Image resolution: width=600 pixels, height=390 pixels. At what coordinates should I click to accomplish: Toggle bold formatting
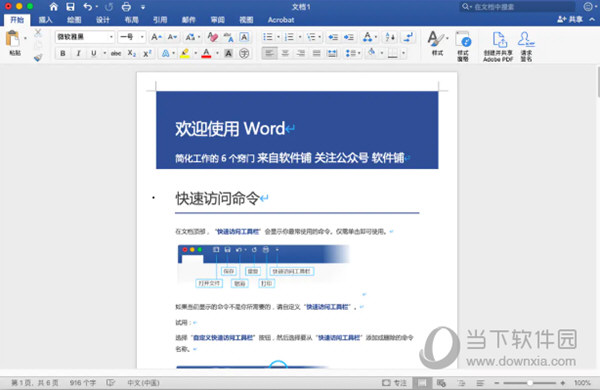[x=63, y=53]
